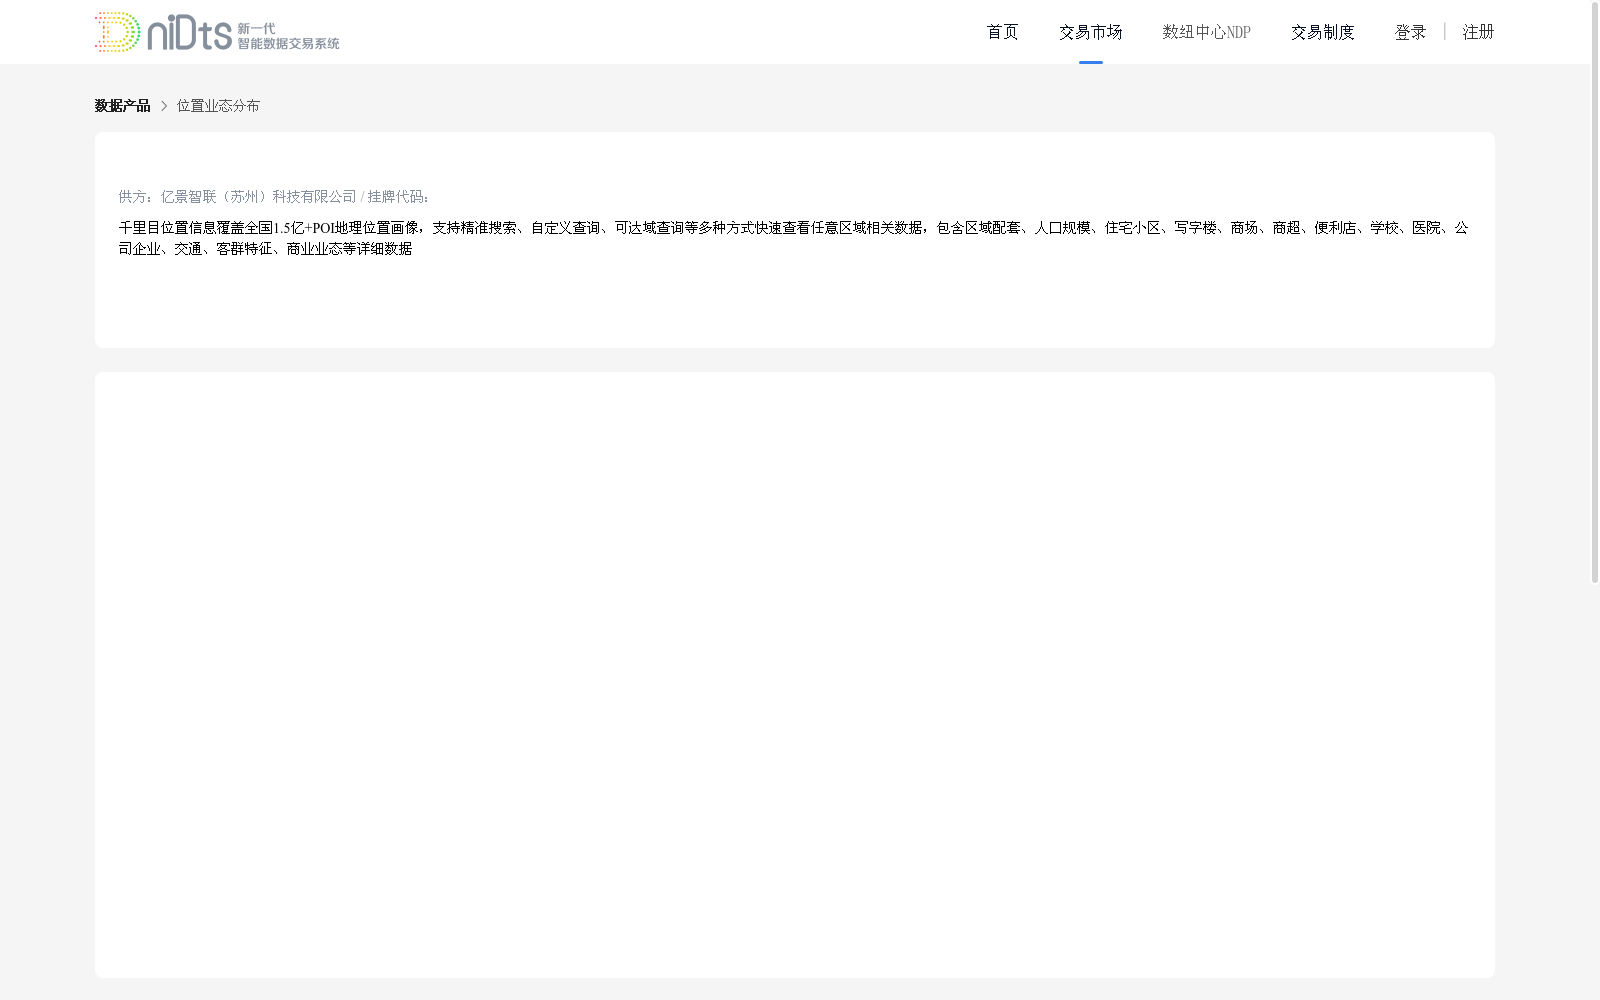Click 位置业态分布 breadcrumb text
The height and width of the screenshot is (1000, 1600).
pos(218,106)
